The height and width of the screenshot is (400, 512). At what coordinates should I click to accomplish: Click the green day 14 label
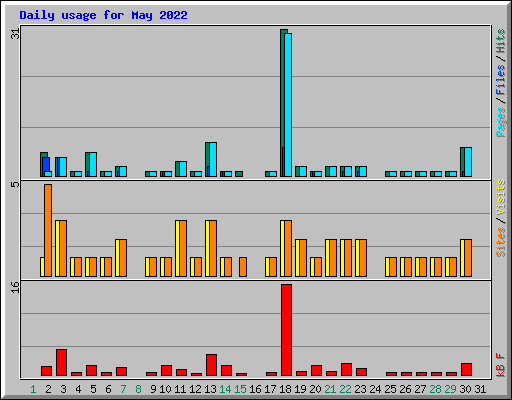click(x=225, y=389)
